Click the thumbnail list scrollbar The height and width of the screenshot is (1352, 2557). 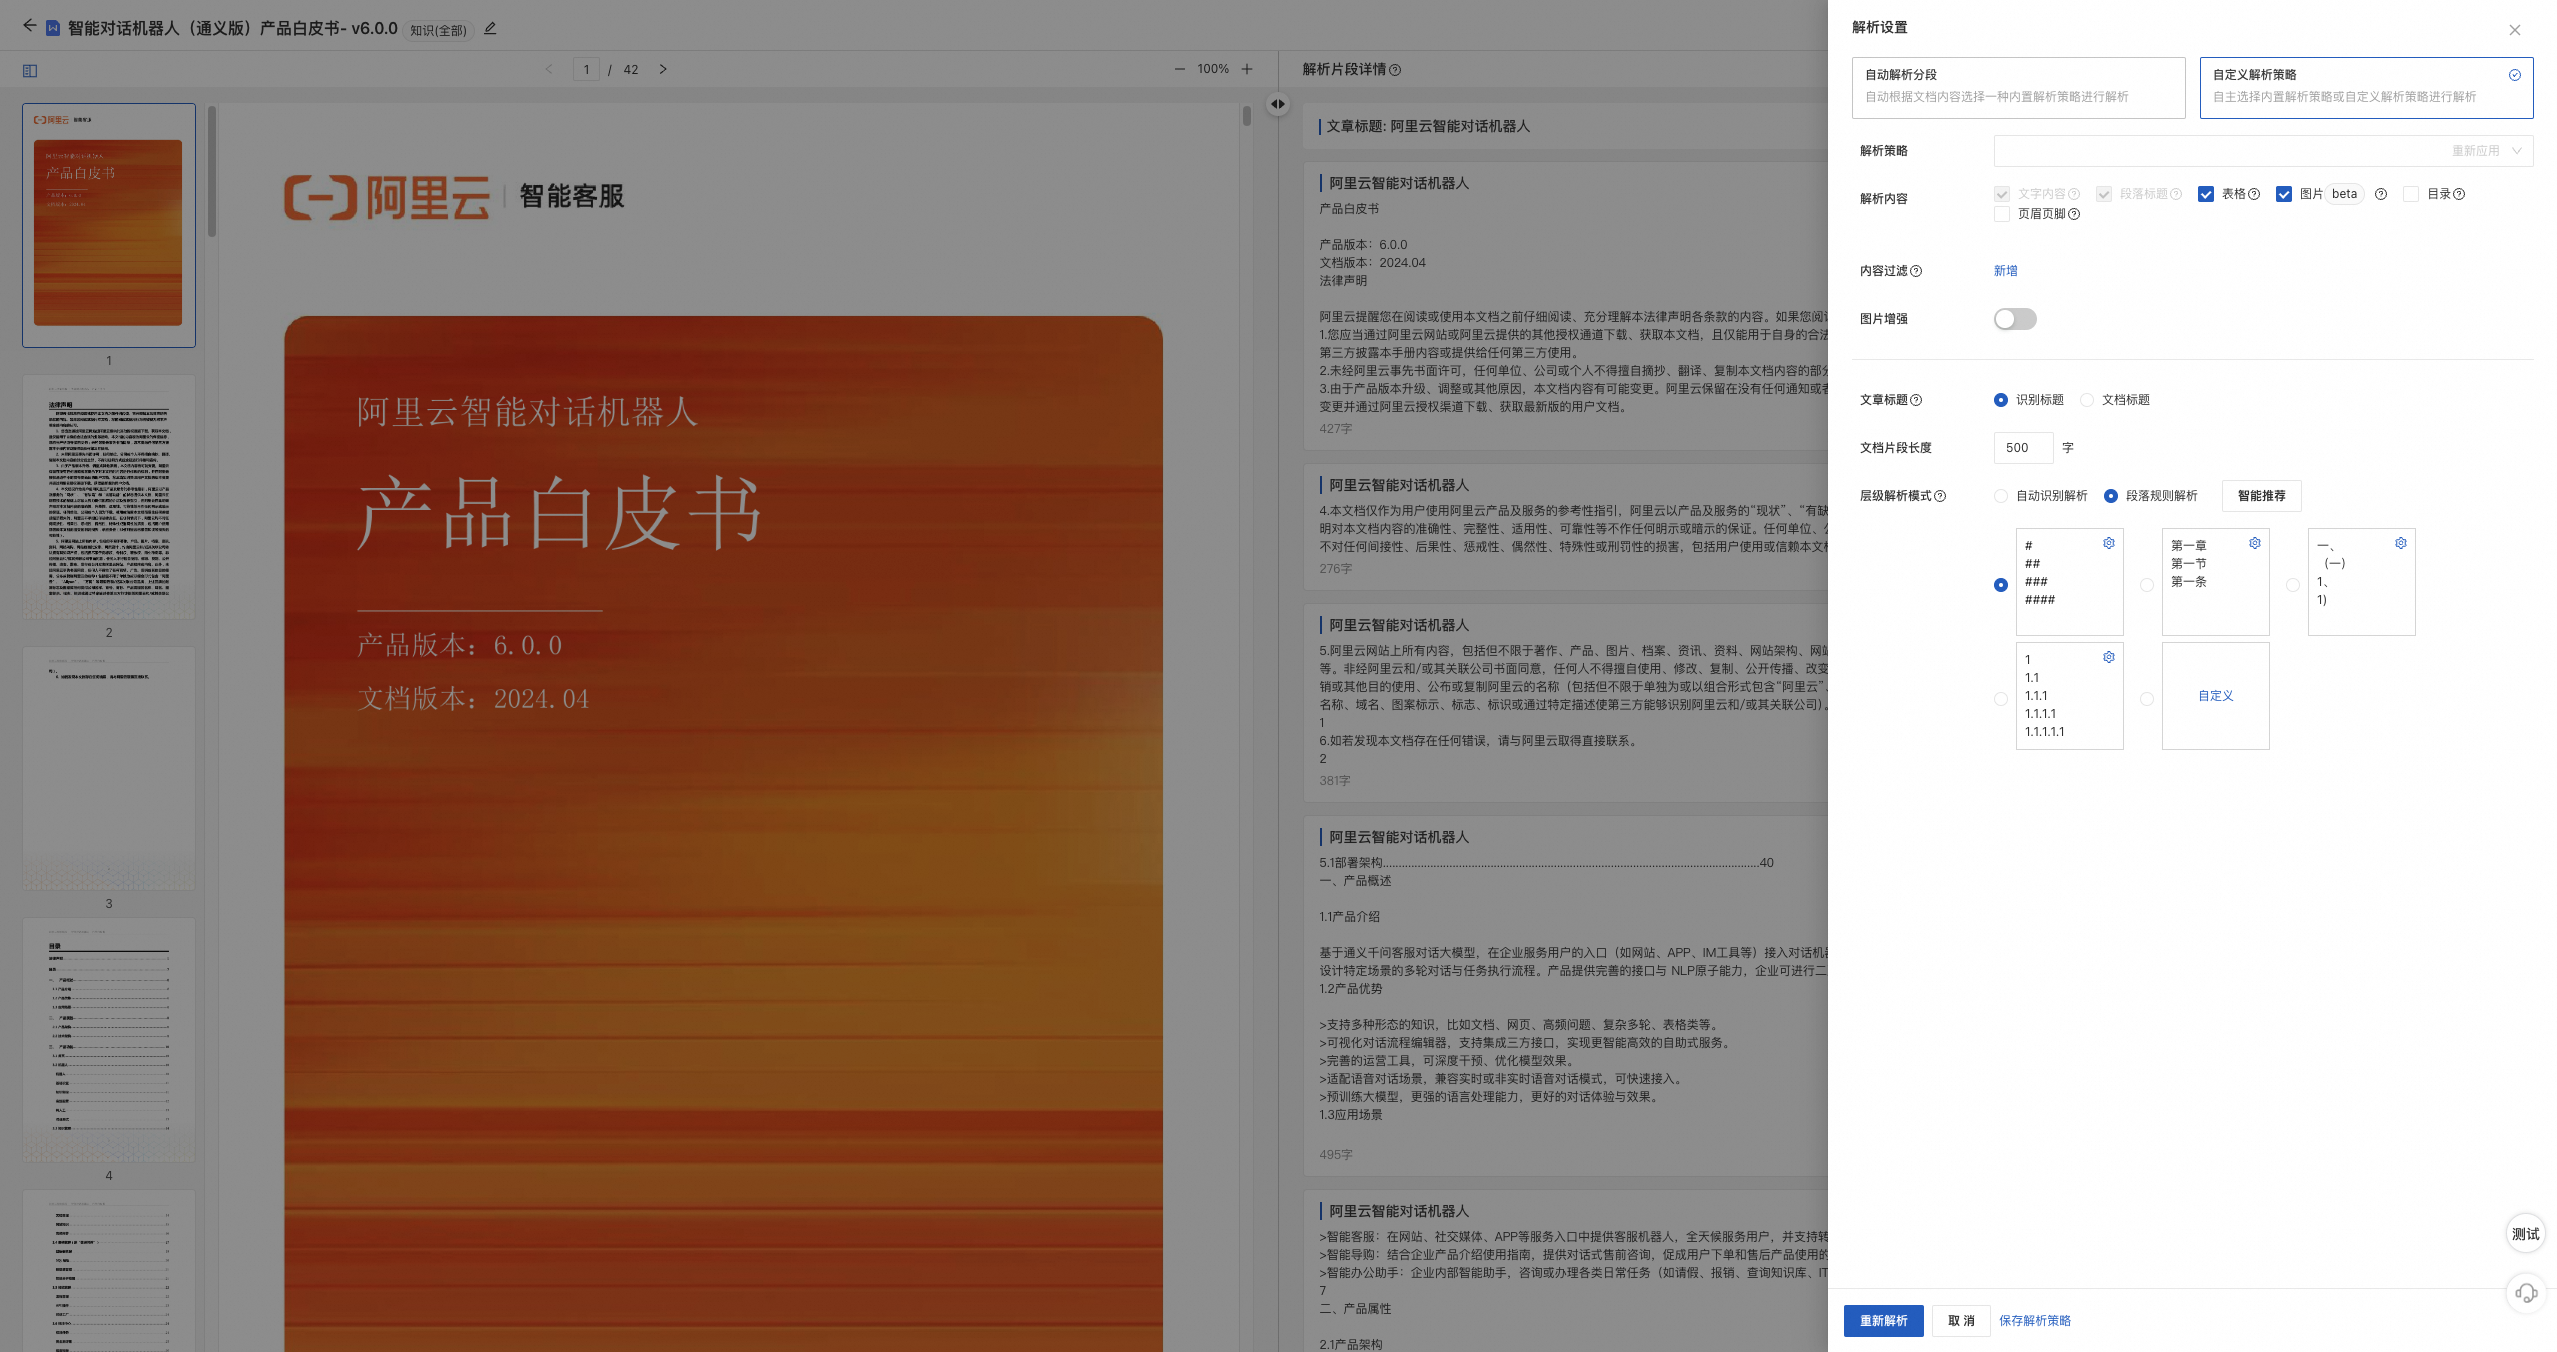click(212, 172)
